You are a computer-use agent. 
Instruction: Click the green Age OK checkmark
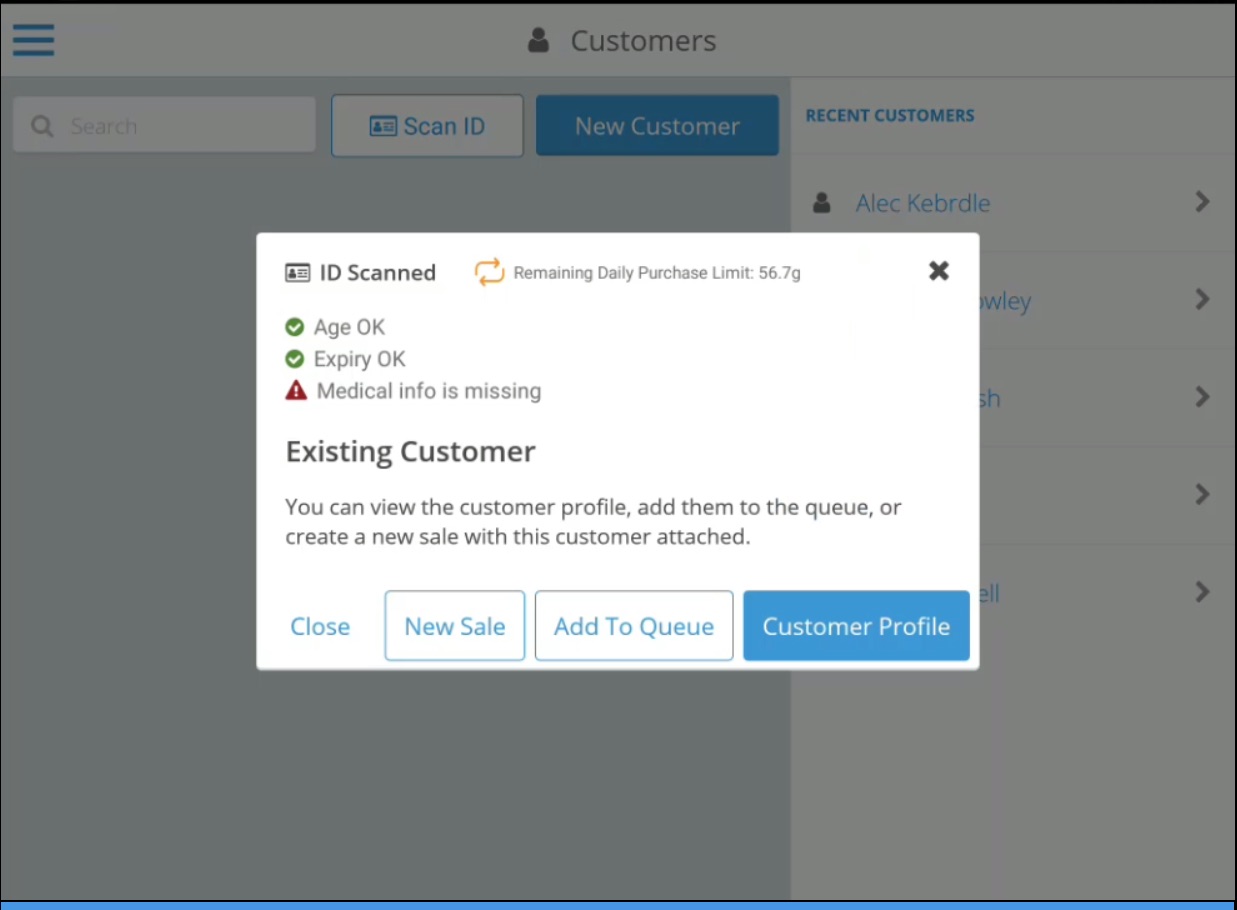tap(294, 327)
